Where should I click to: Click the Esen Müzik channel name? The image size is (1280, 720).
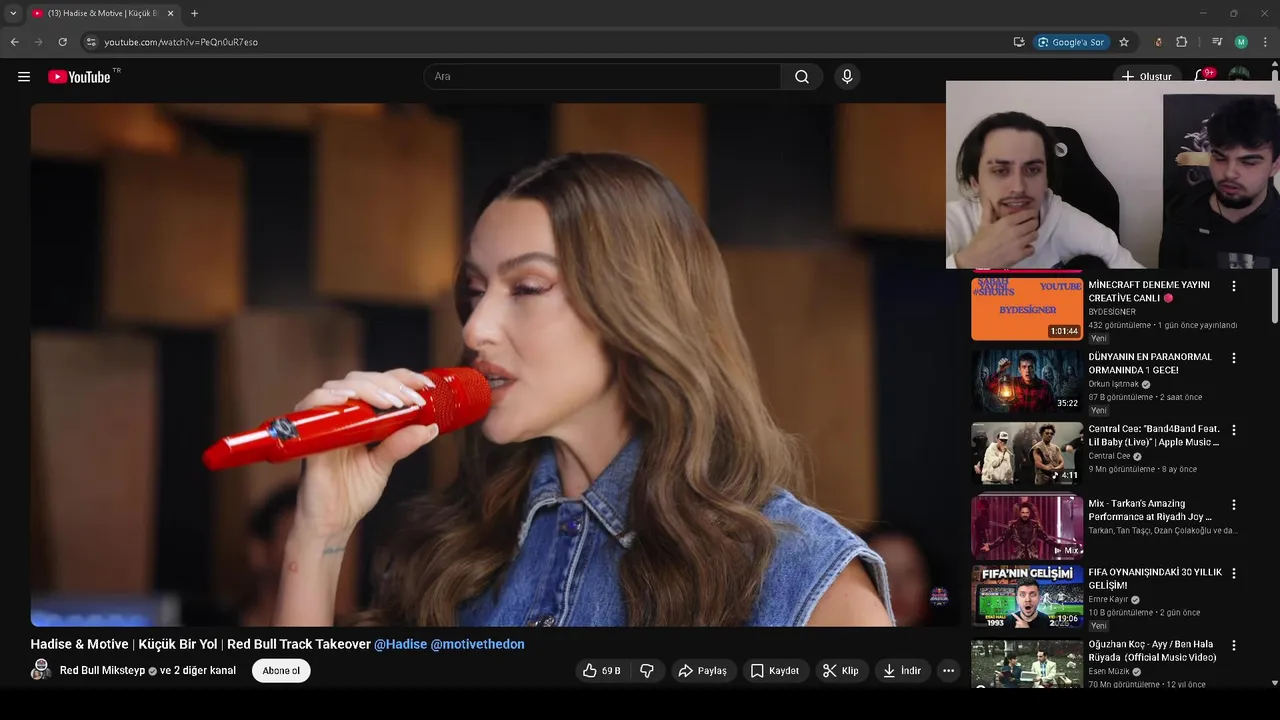(x=1109, y=671)
